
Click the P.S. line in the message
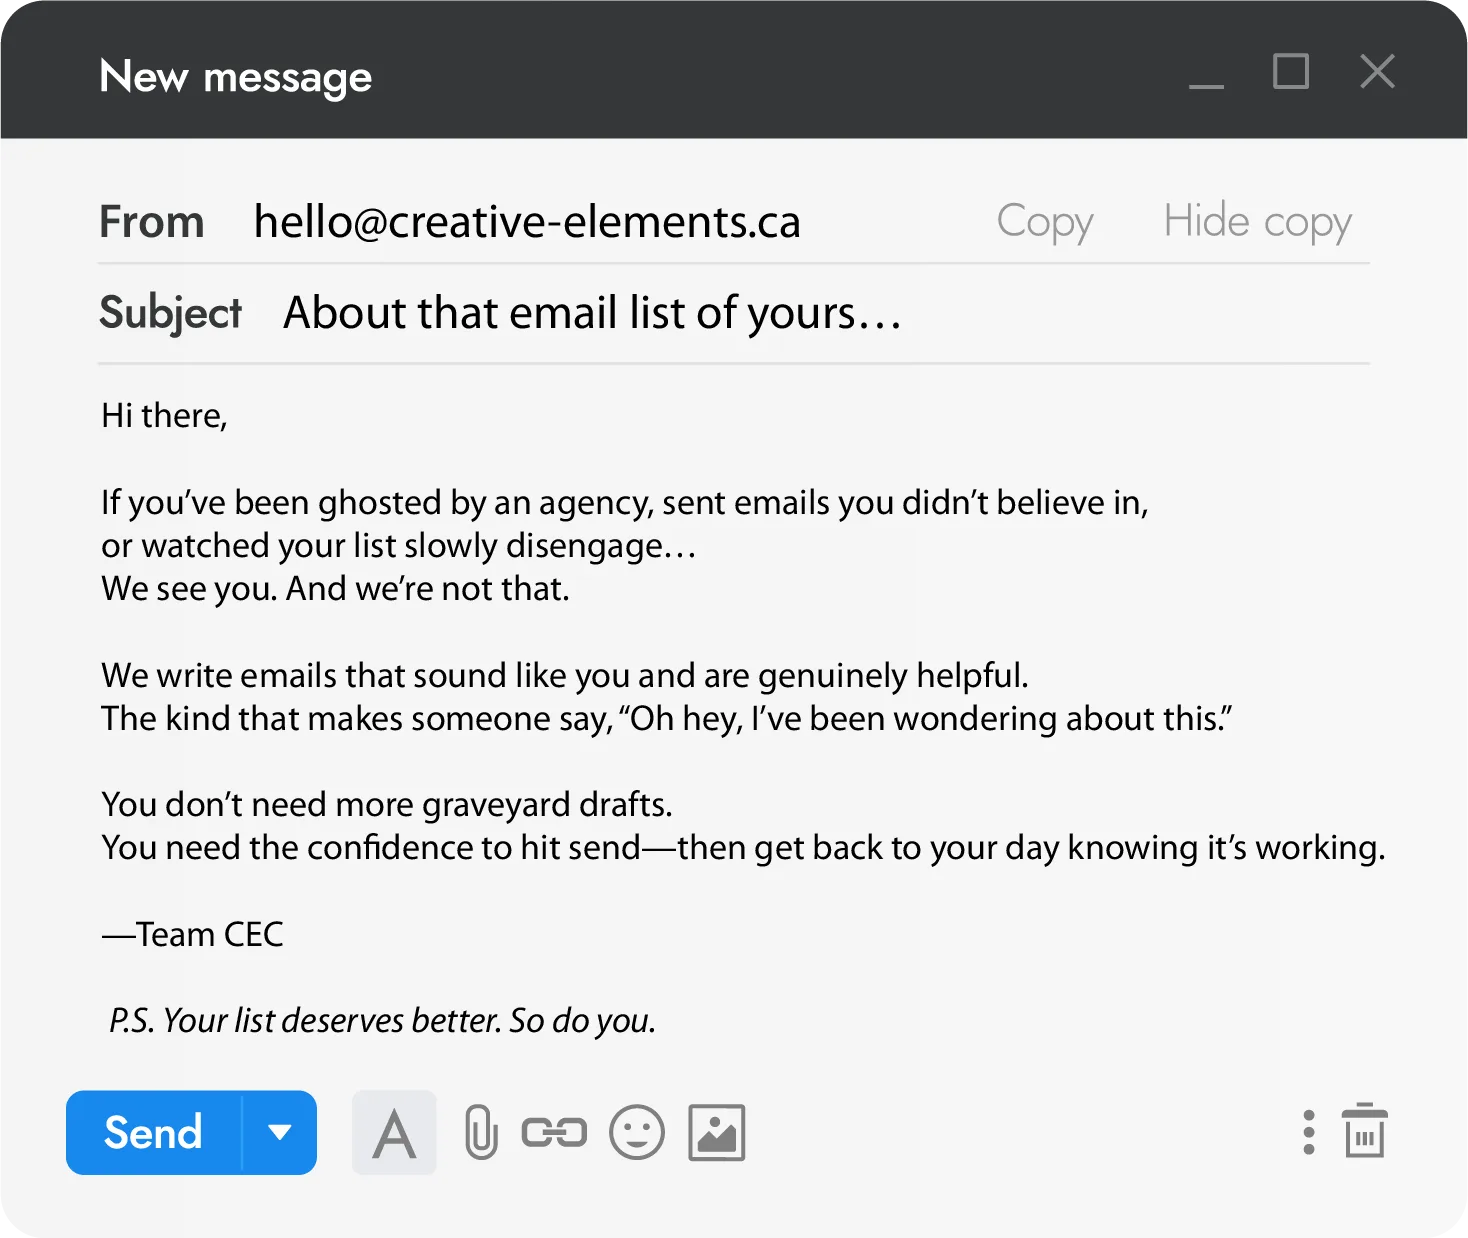point(382,1021)
